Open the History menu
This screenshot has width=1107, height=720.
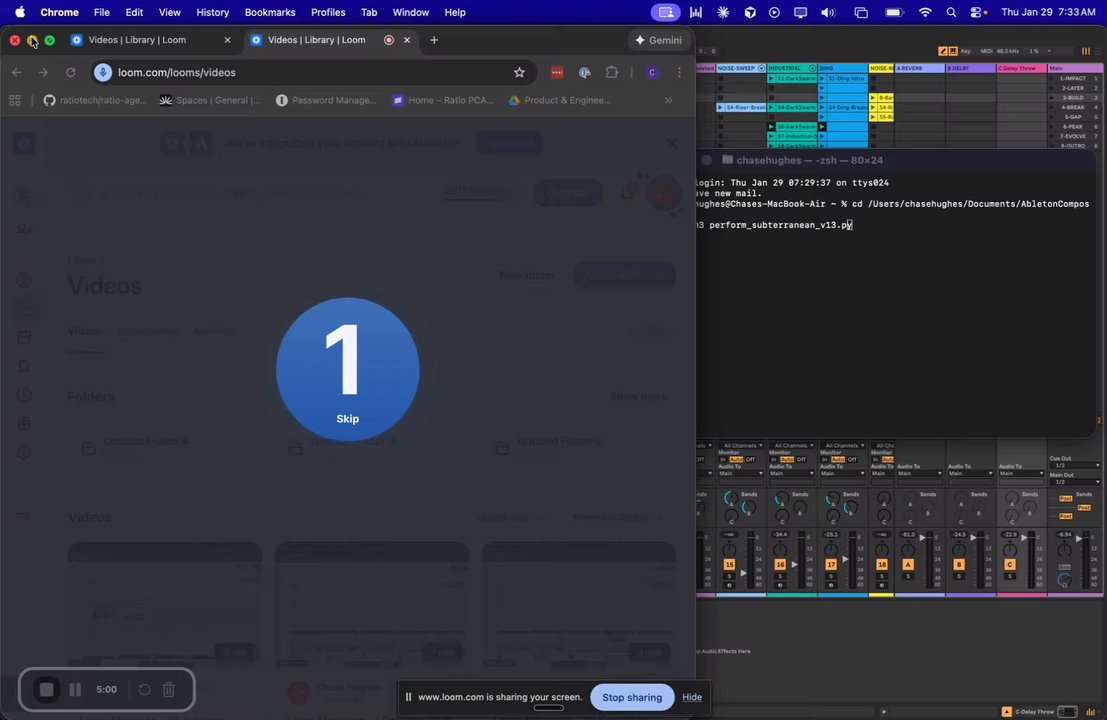(213, 12)
